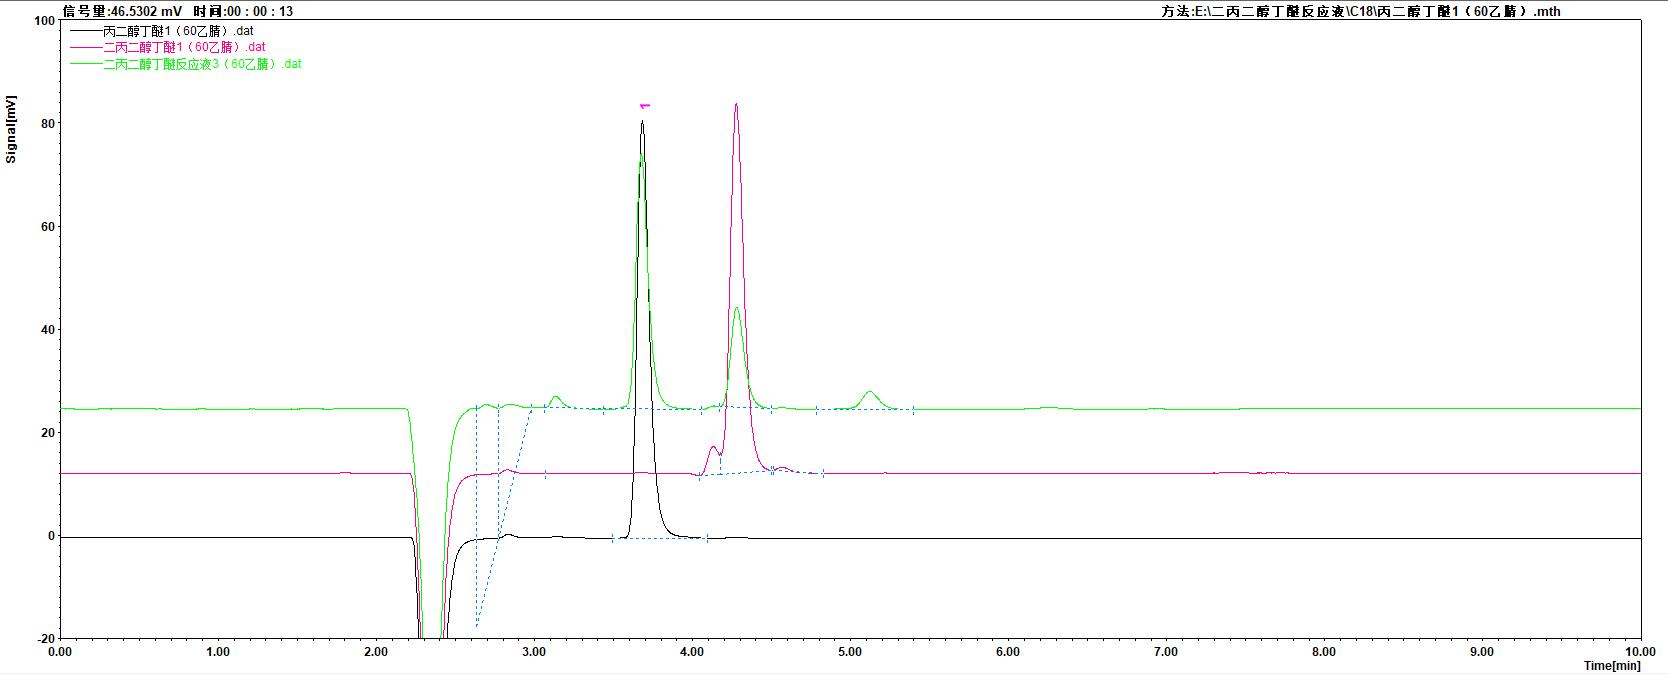Click the magenta line swatch in legend
The image size is (1668, 675).
point(85,47)
